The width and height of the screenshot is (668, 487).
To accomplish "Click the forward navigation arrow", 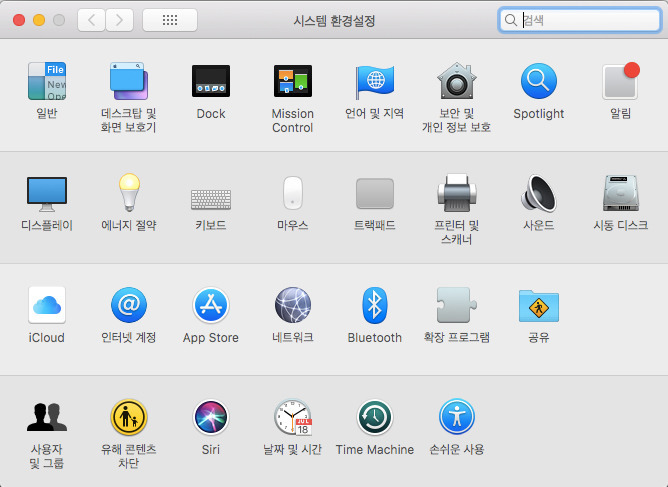I will coord(119,20).
